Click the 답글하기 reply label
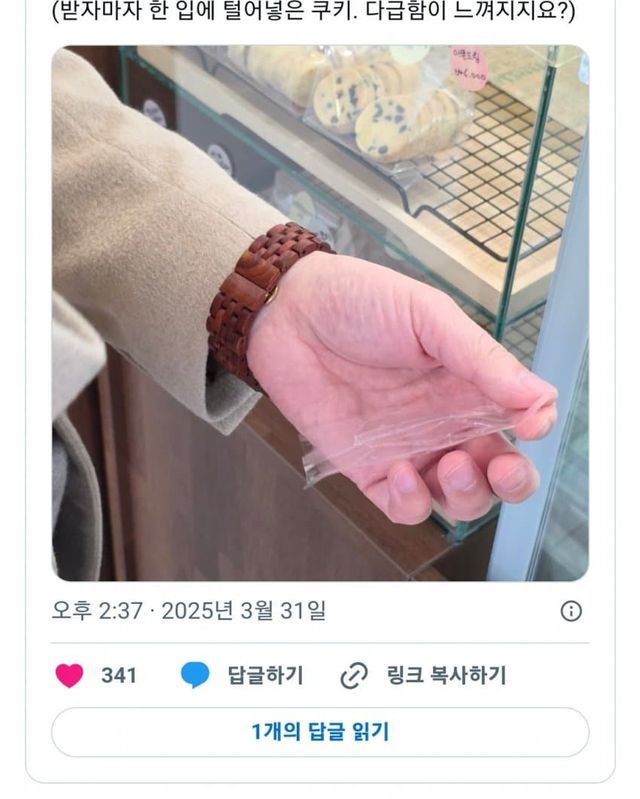The width and height of the screenshot is (640, 799). point(265,675)
